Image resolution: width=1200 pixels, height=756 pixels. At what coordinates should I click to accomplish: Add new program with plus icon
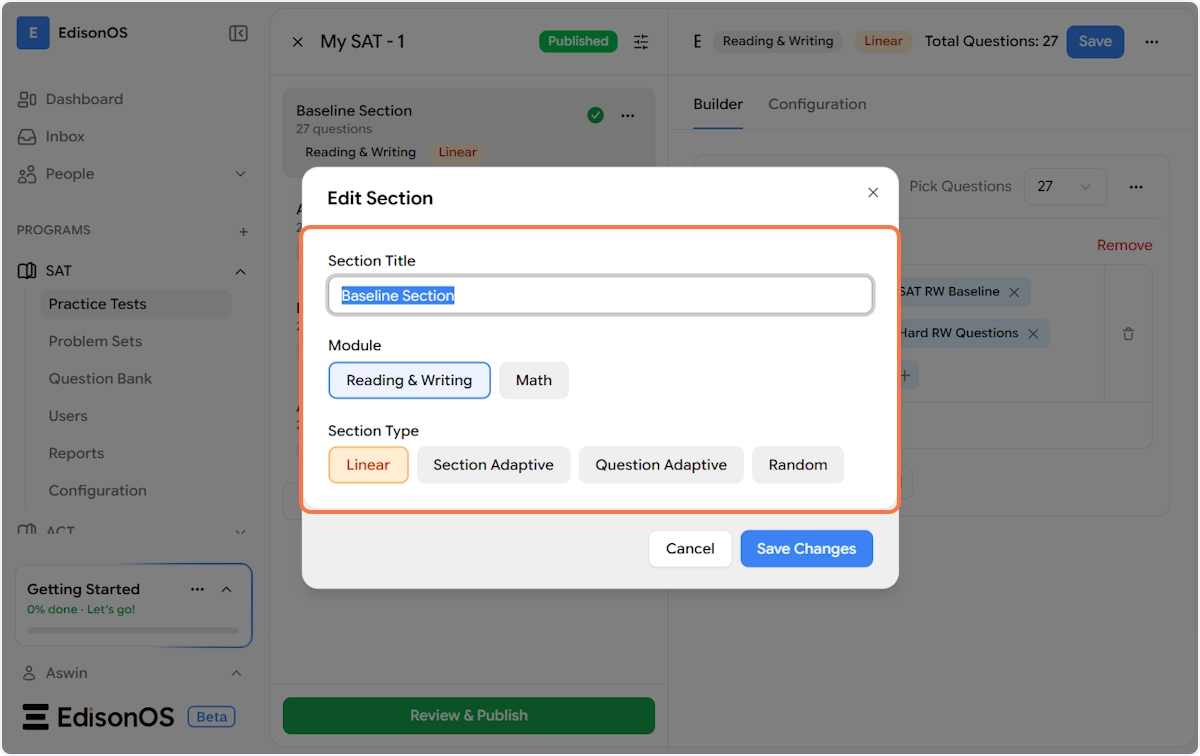point(243,231)
